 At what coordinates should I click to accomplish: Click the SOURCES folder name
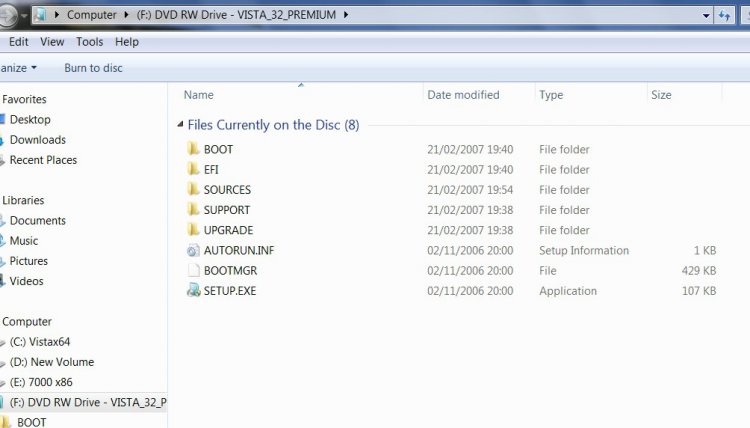pyautogui.click(x=227, y=189)
